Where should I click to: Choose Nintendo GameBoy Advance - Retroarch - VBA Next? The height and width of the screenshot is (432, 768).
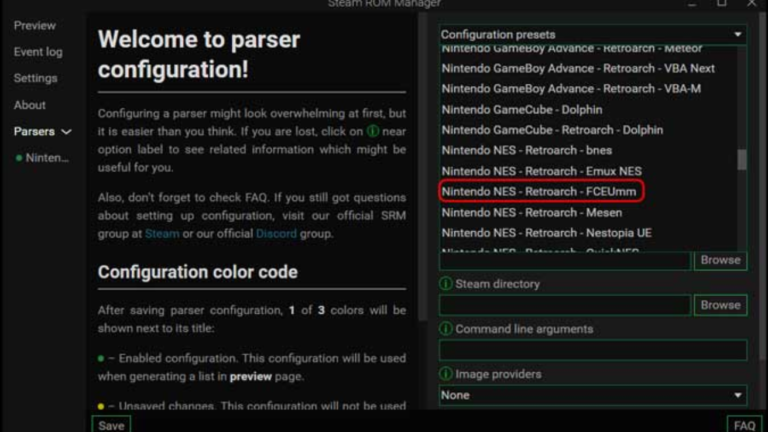578,69
